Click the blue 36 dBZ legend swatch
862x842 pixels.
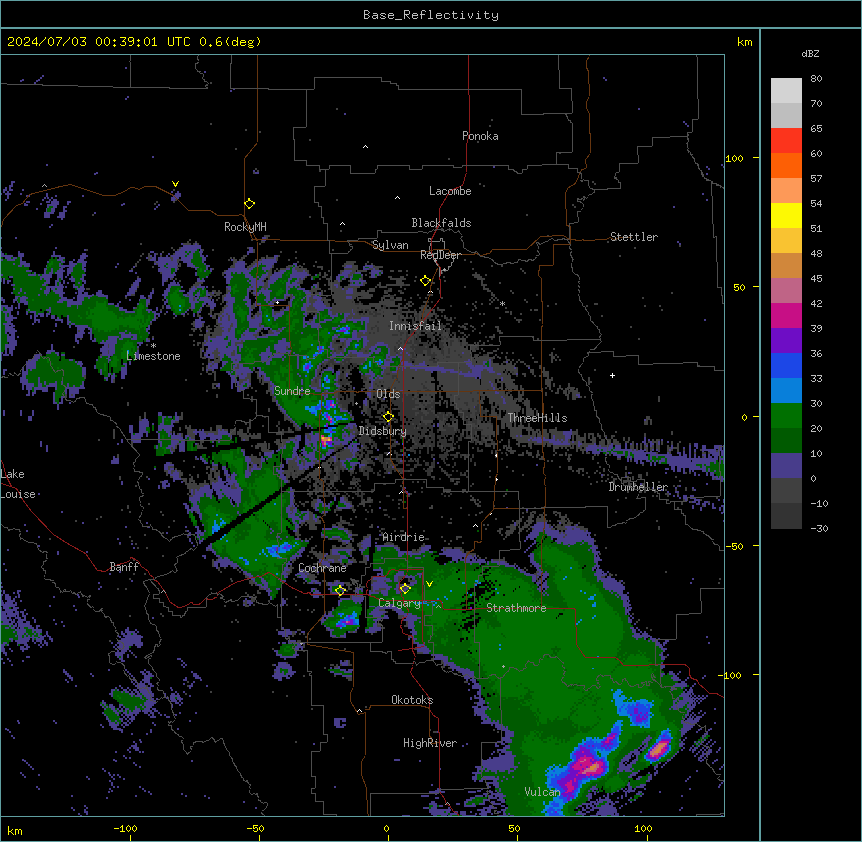(786, 365)
